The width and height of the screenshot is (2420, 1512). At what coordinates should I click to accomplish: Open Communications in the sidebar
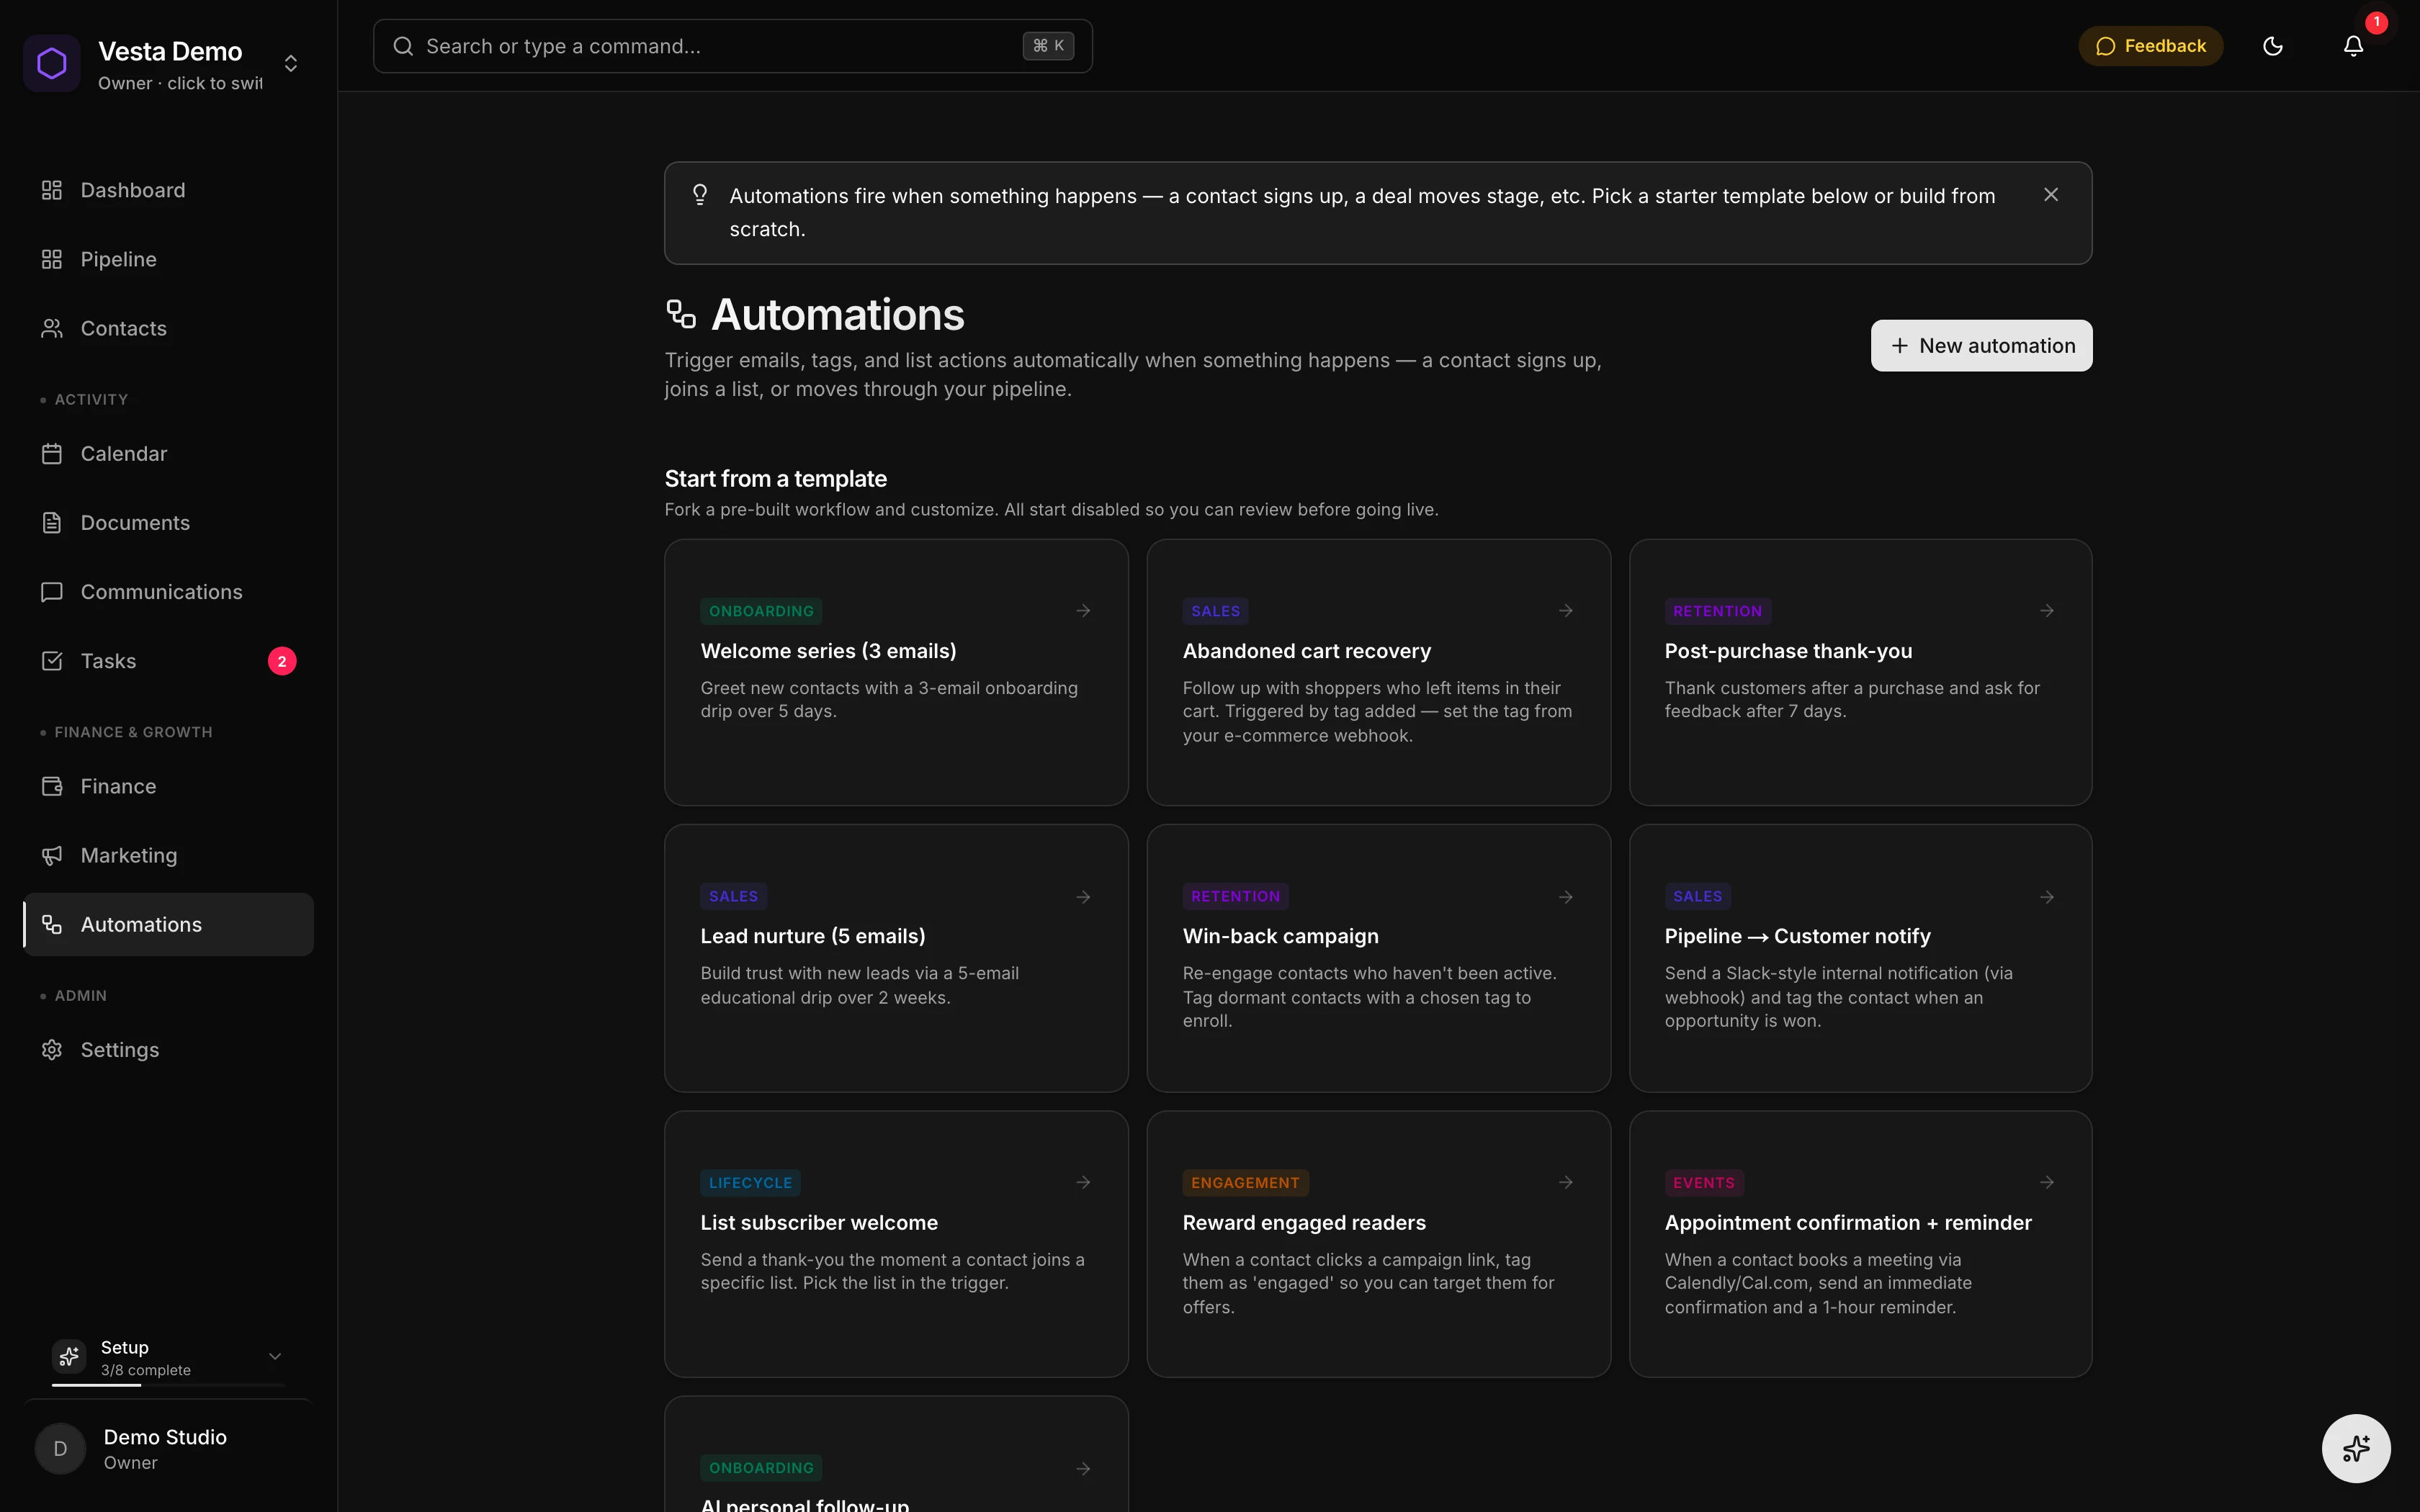(x=168, y=592)
